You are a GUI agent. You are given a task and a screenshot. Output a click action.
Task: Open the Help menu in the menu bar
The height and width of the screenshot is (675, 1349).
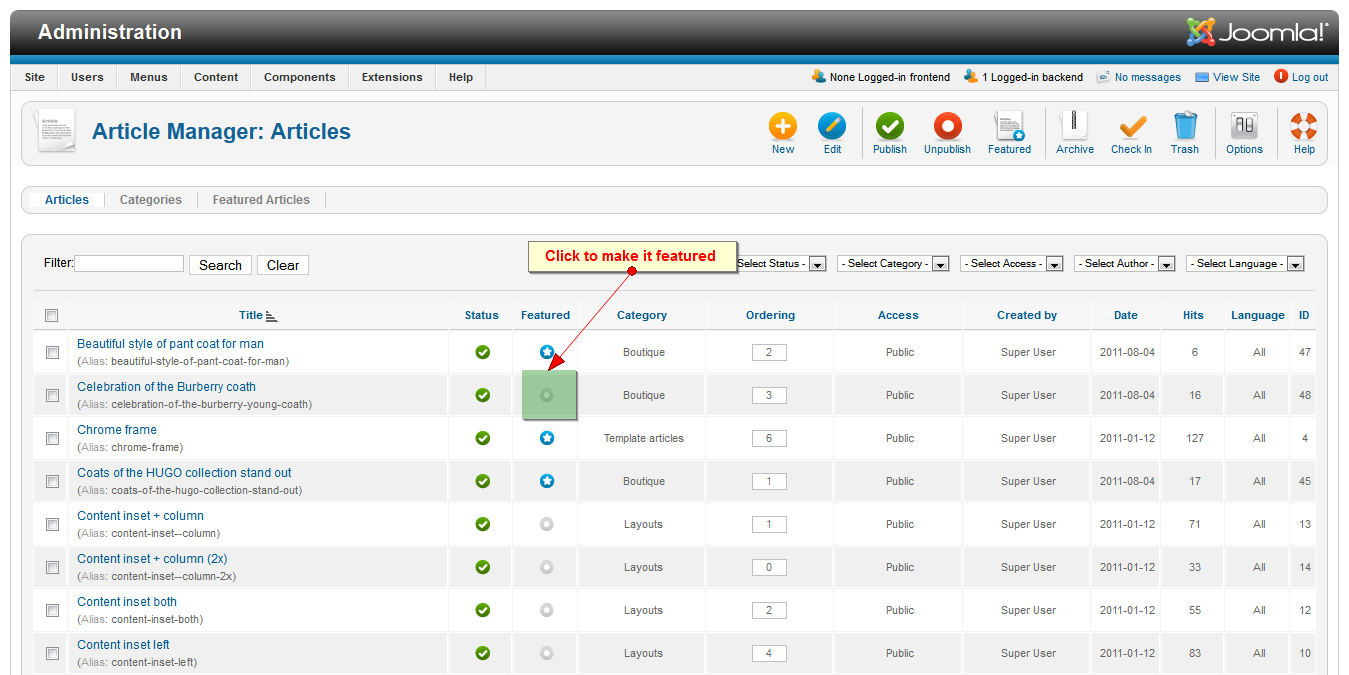point(461,77)
